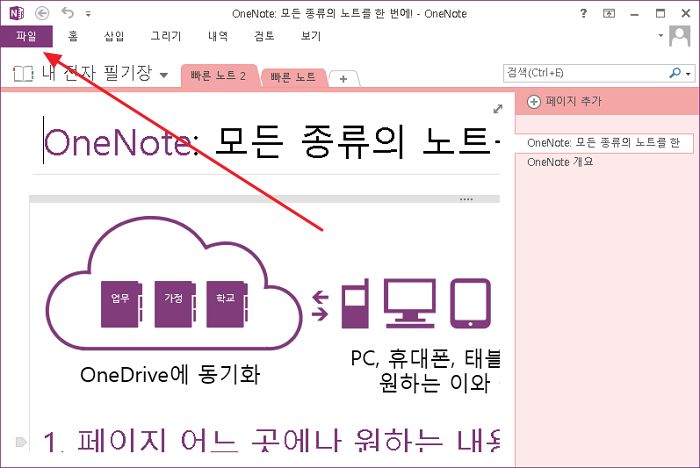Open the 삽입 ribbon tab
Image resolution: width=700 pixels, height=468 pixels.
[x=114, y=36]
